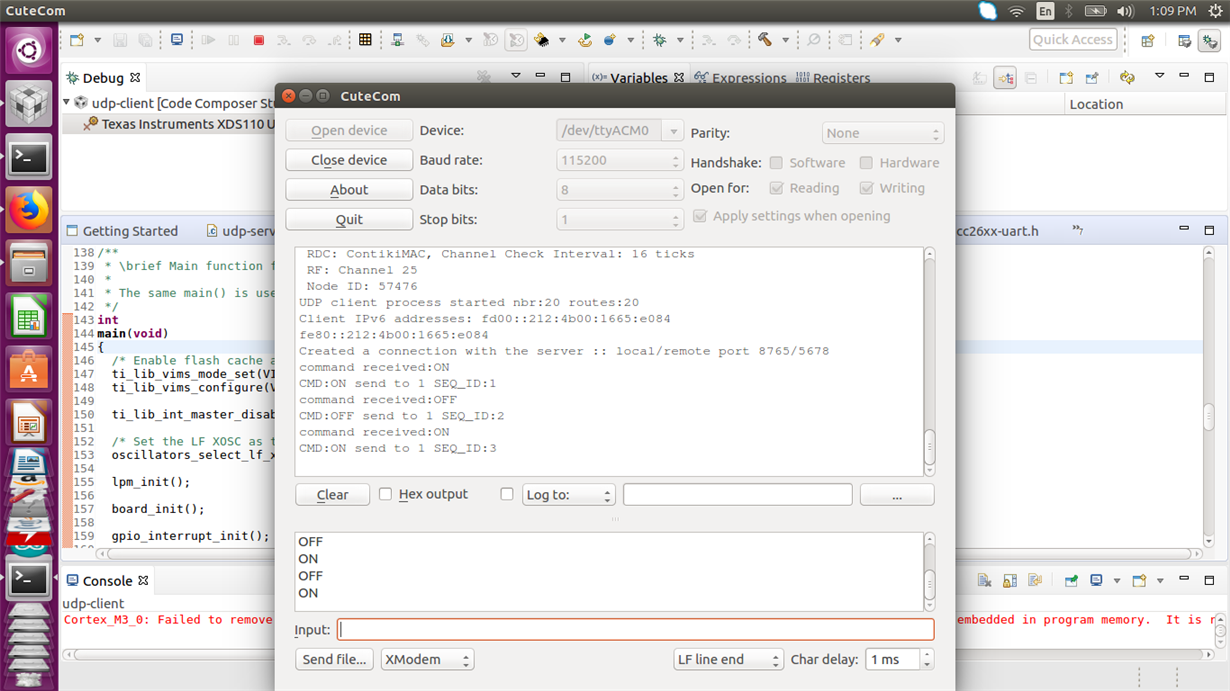The height and width of the screenshot is (691, 1230).
Task: Click the green bug Debug icon
Action: coord(660,40)
